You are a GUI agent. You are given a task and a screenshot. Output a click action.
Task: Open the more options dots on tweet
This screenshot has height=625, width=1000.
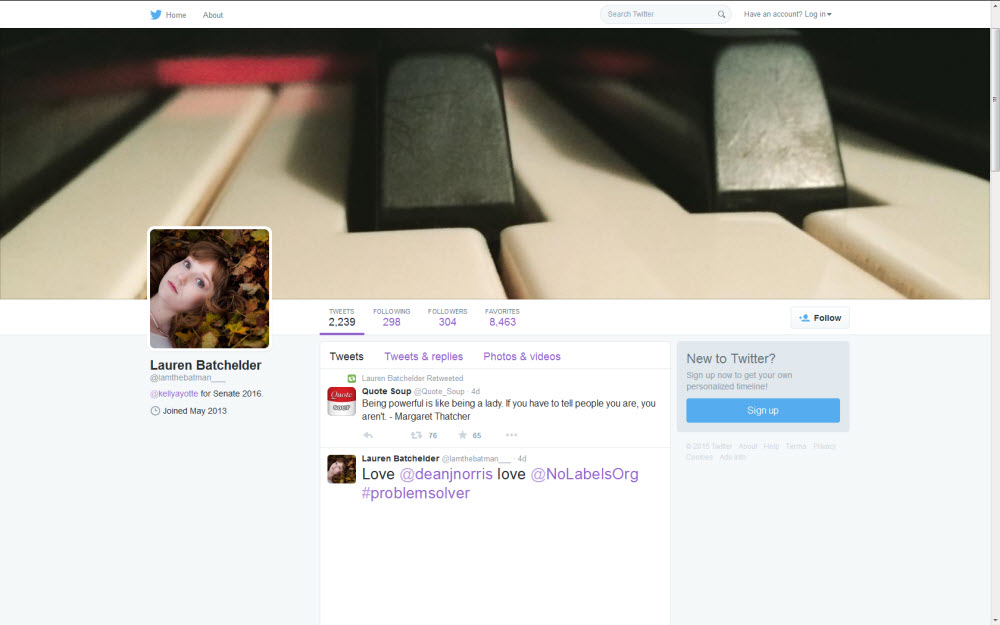click(511, 435)
